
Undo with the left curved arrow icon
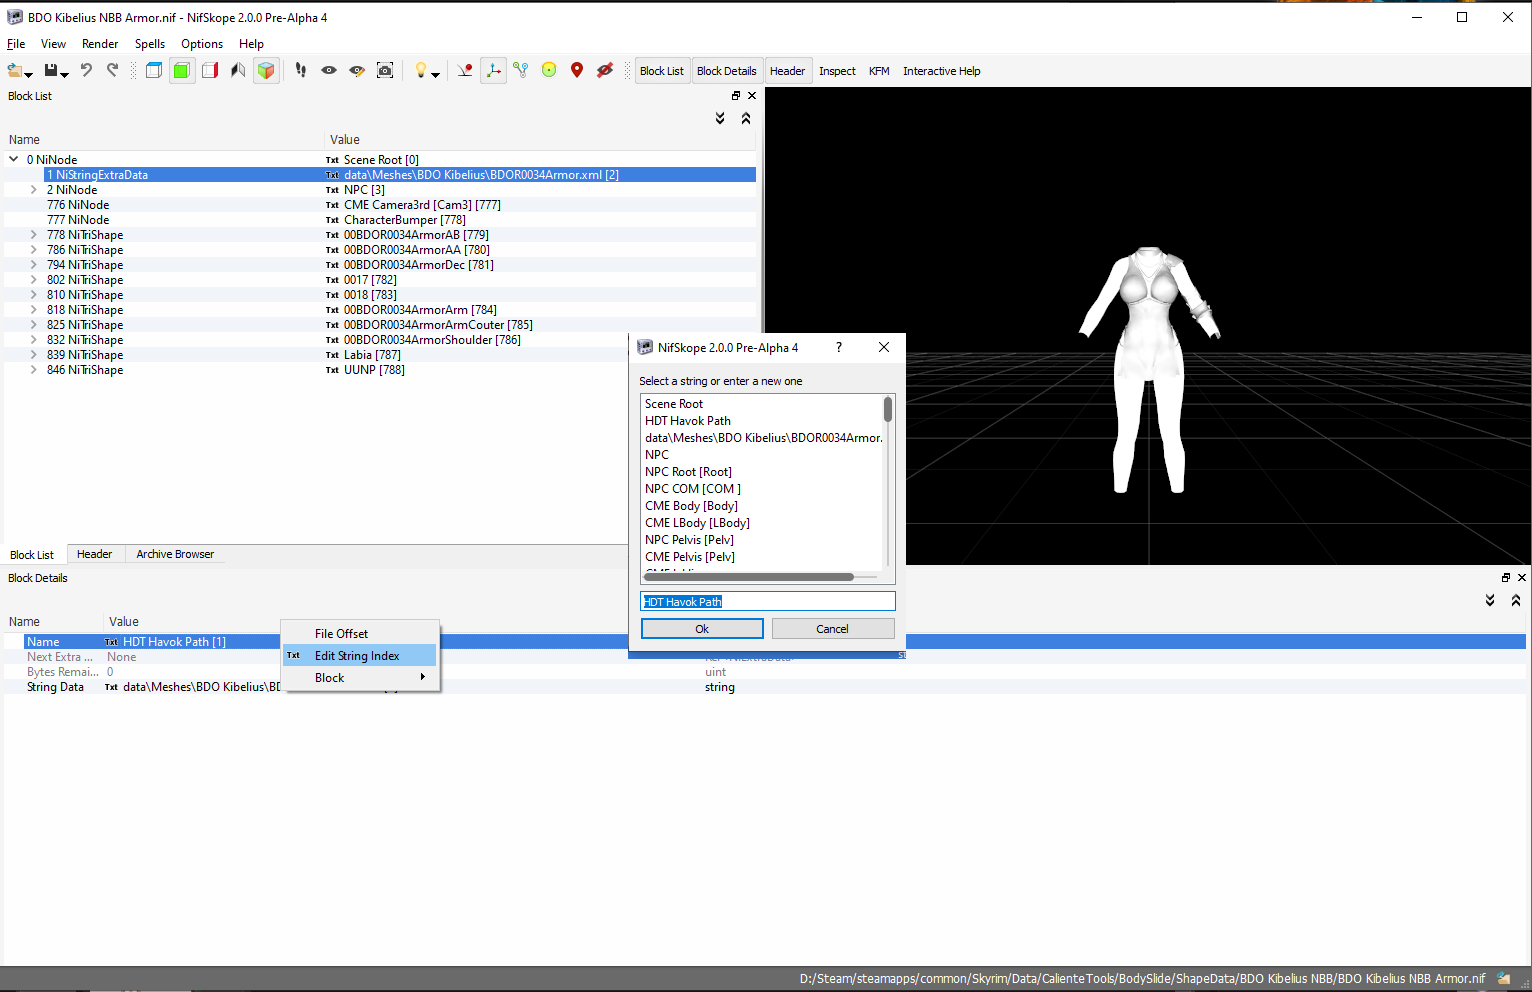[x=86, y=70]
